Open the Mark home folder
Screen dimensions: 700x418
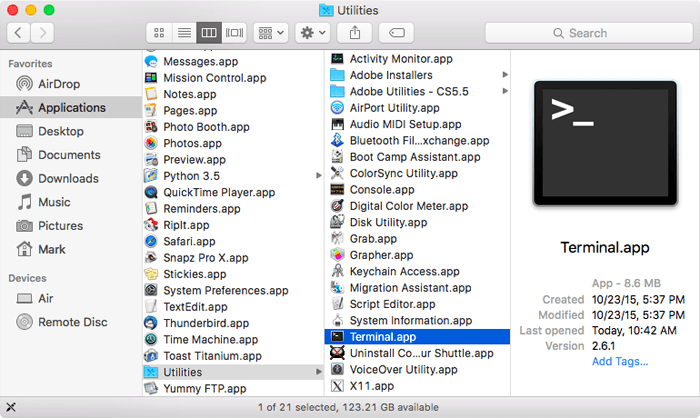[x=71, y=249]
